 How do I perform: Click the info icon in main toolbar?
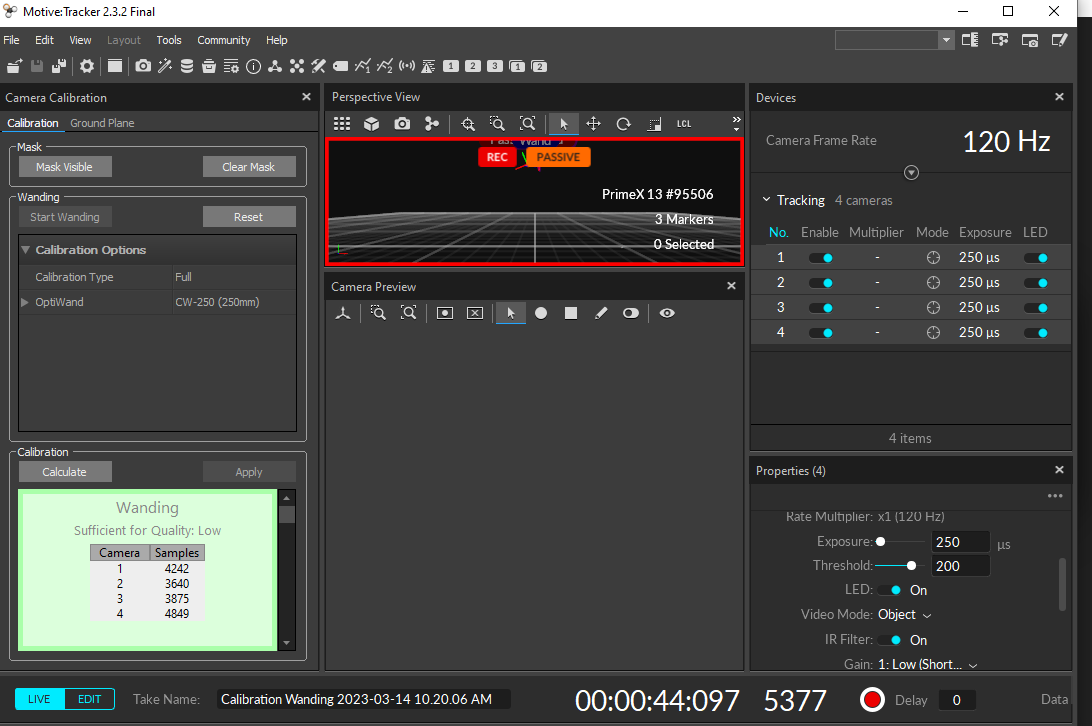pyautogui.click(x=253, y=66)
